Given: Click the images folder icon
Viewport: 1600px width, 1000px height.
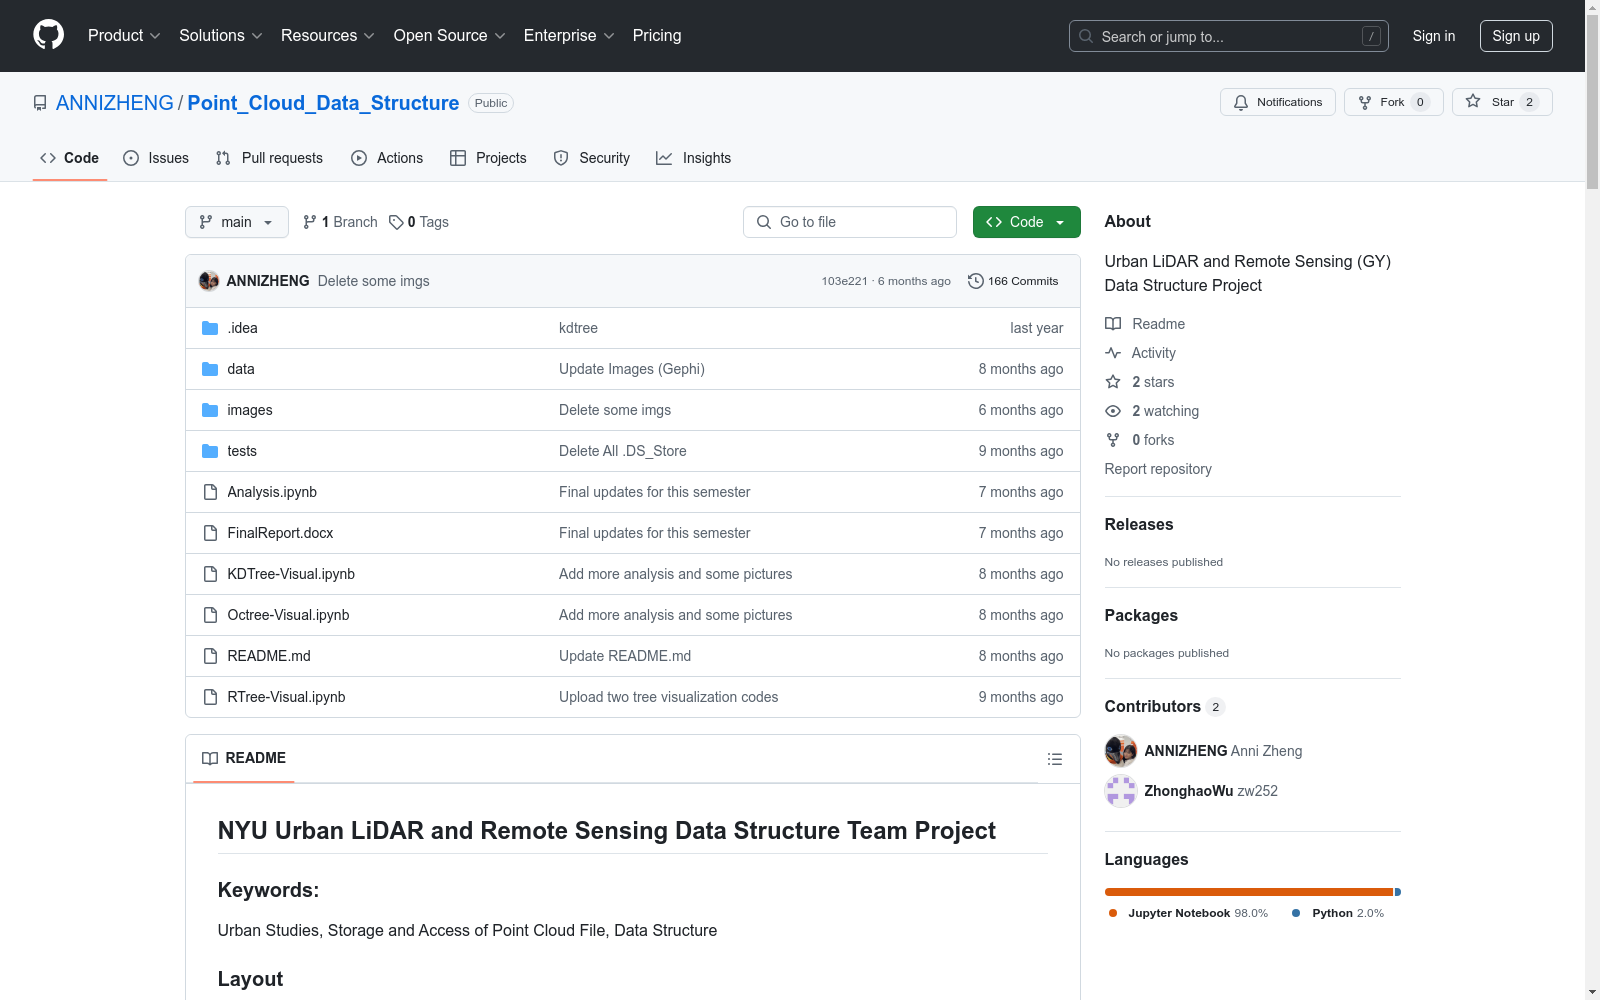Looking at the screenshot, I should tap(210, 410).
